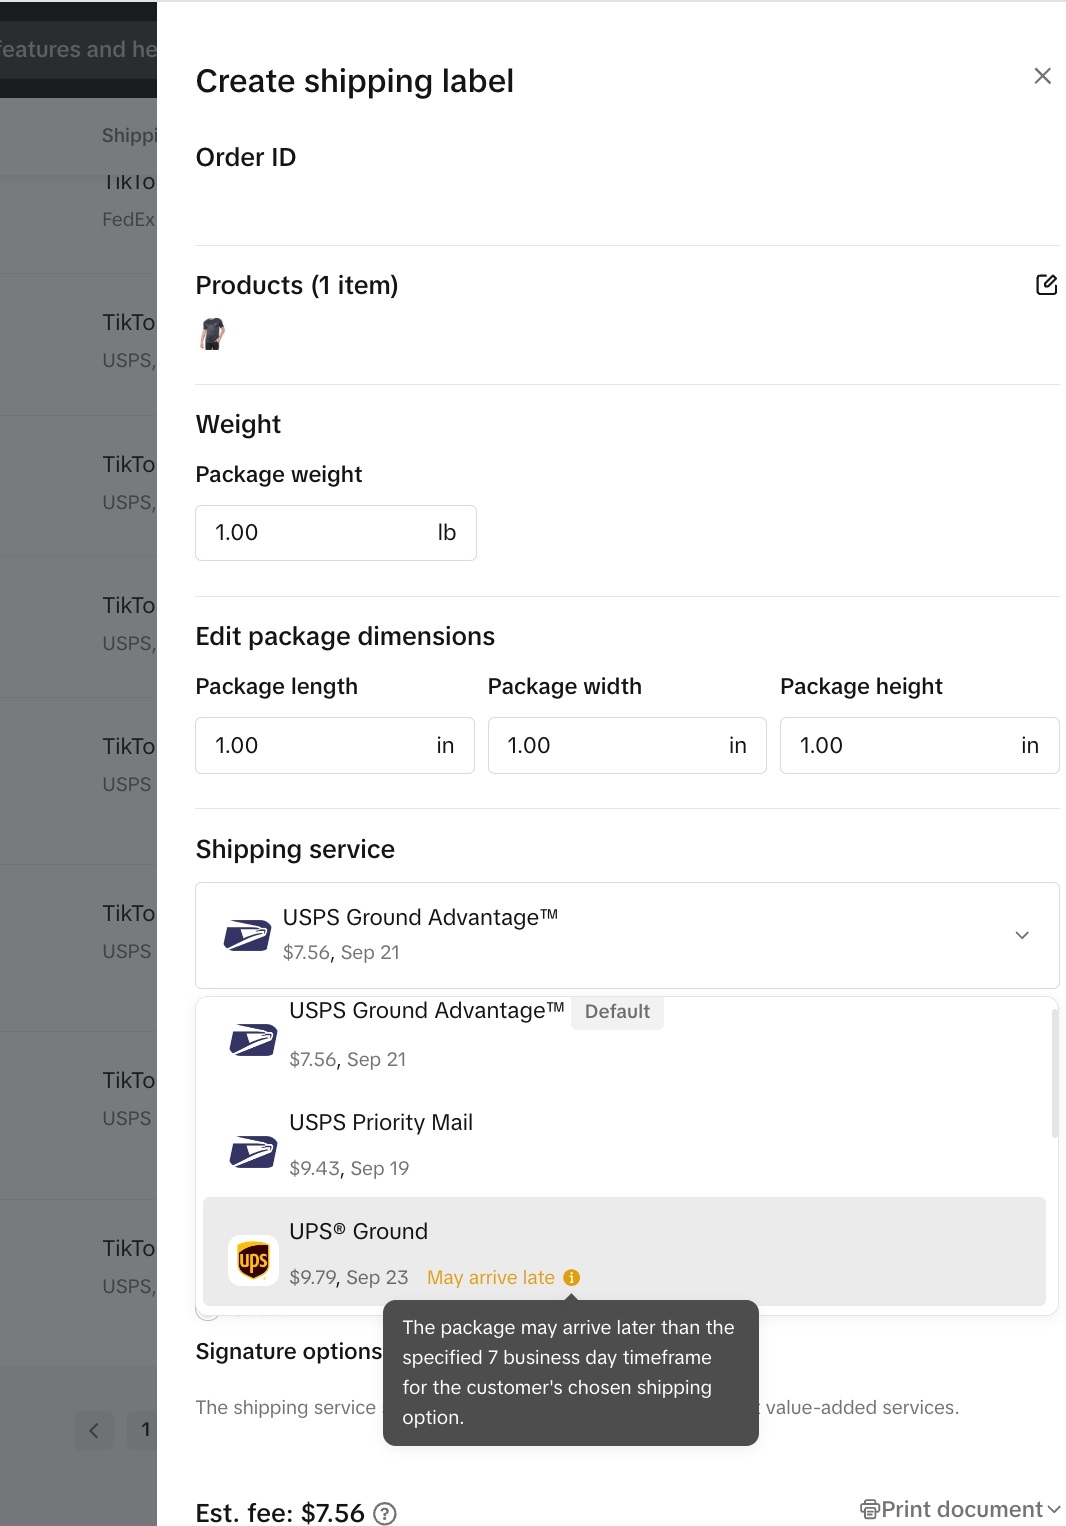1066x1526 pixels.
Task: Click the Package height input field
Action: pyautogui.click(x=904, y=745)
